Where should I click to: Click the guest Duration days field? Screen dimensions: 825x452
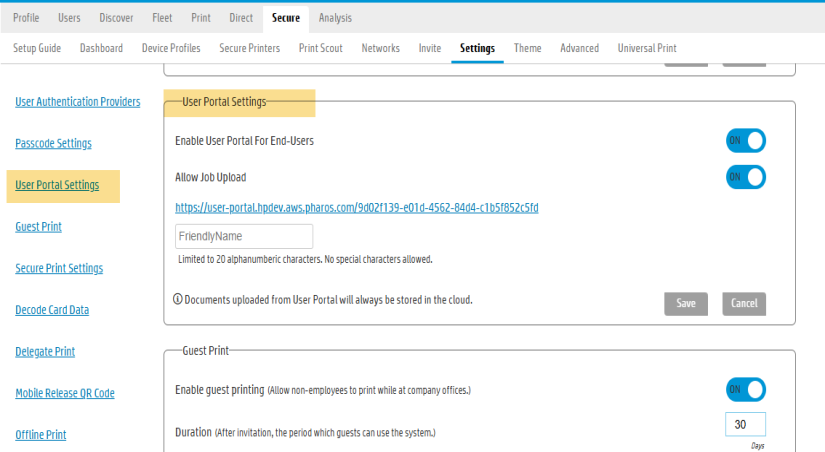[745, 424]
